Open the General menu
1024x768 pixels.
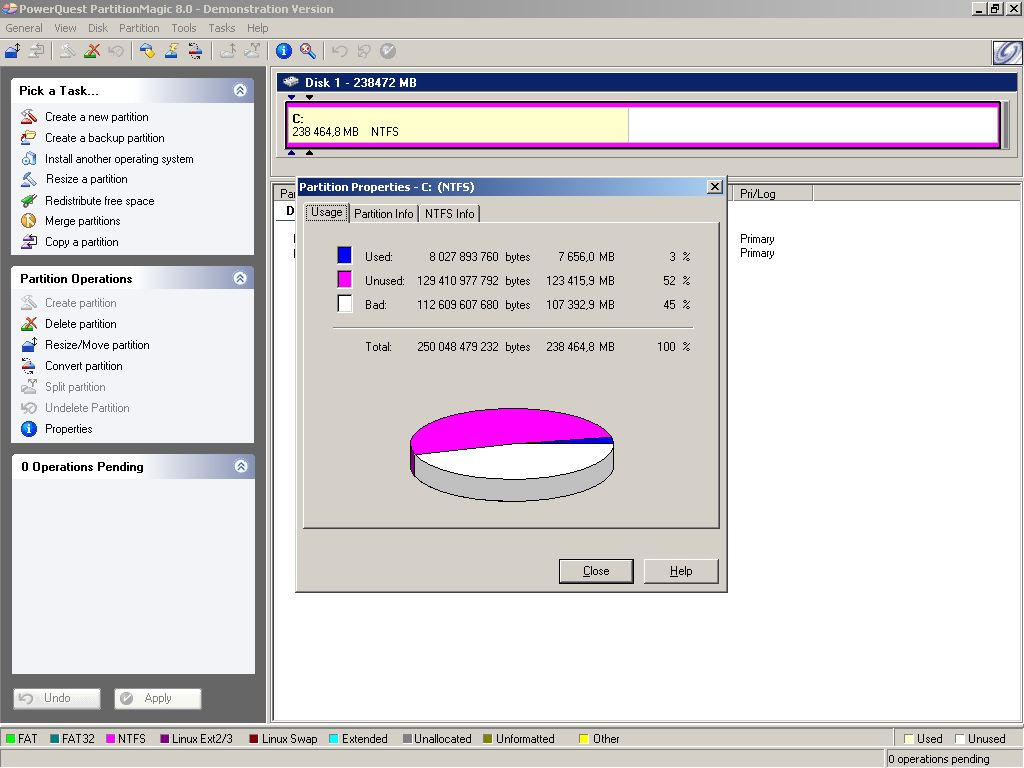[24, 28]
